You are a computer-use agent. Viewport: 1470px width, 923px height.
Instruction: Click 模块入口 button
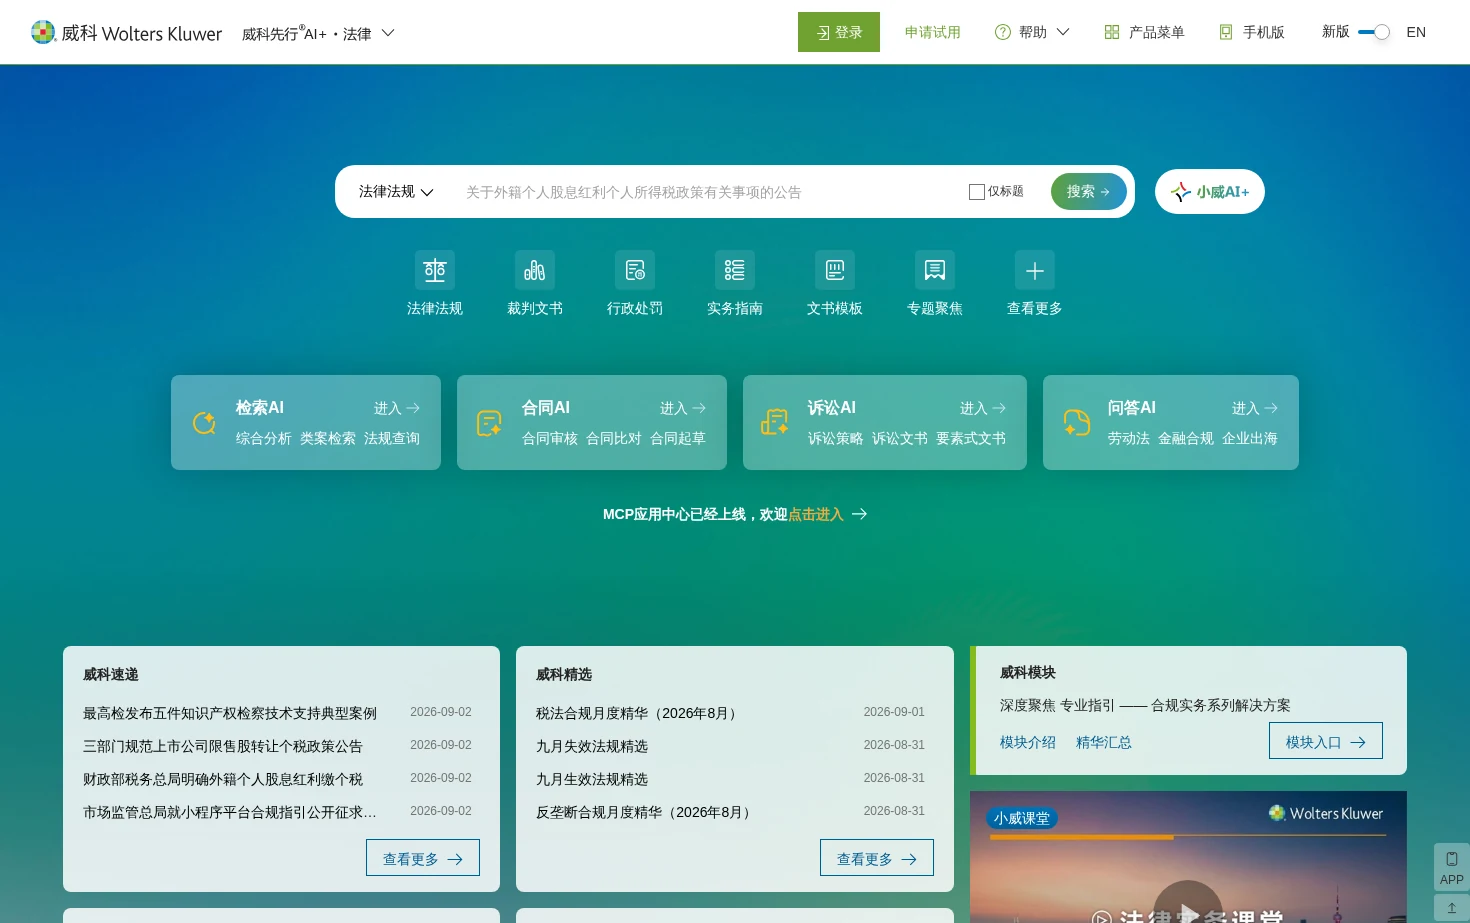[1326, 741]
